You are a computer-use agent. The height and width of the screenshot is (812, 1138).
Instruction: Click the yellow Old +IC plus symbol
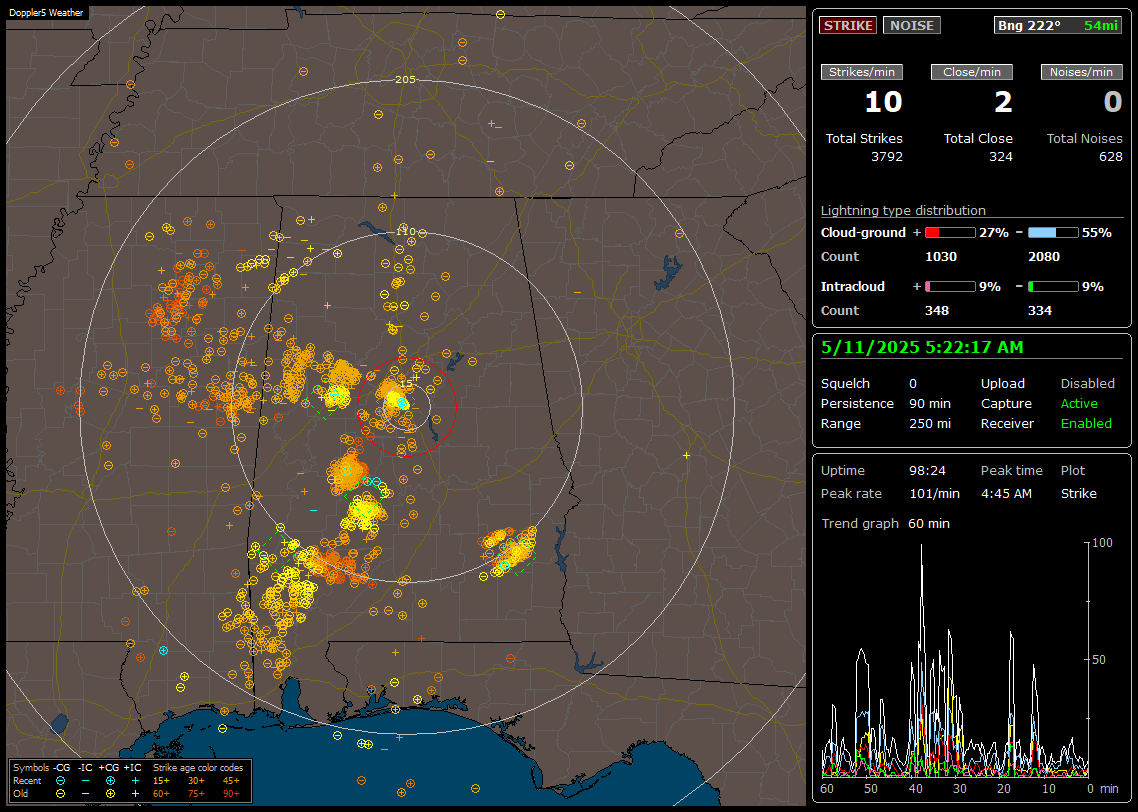point(135,794)
